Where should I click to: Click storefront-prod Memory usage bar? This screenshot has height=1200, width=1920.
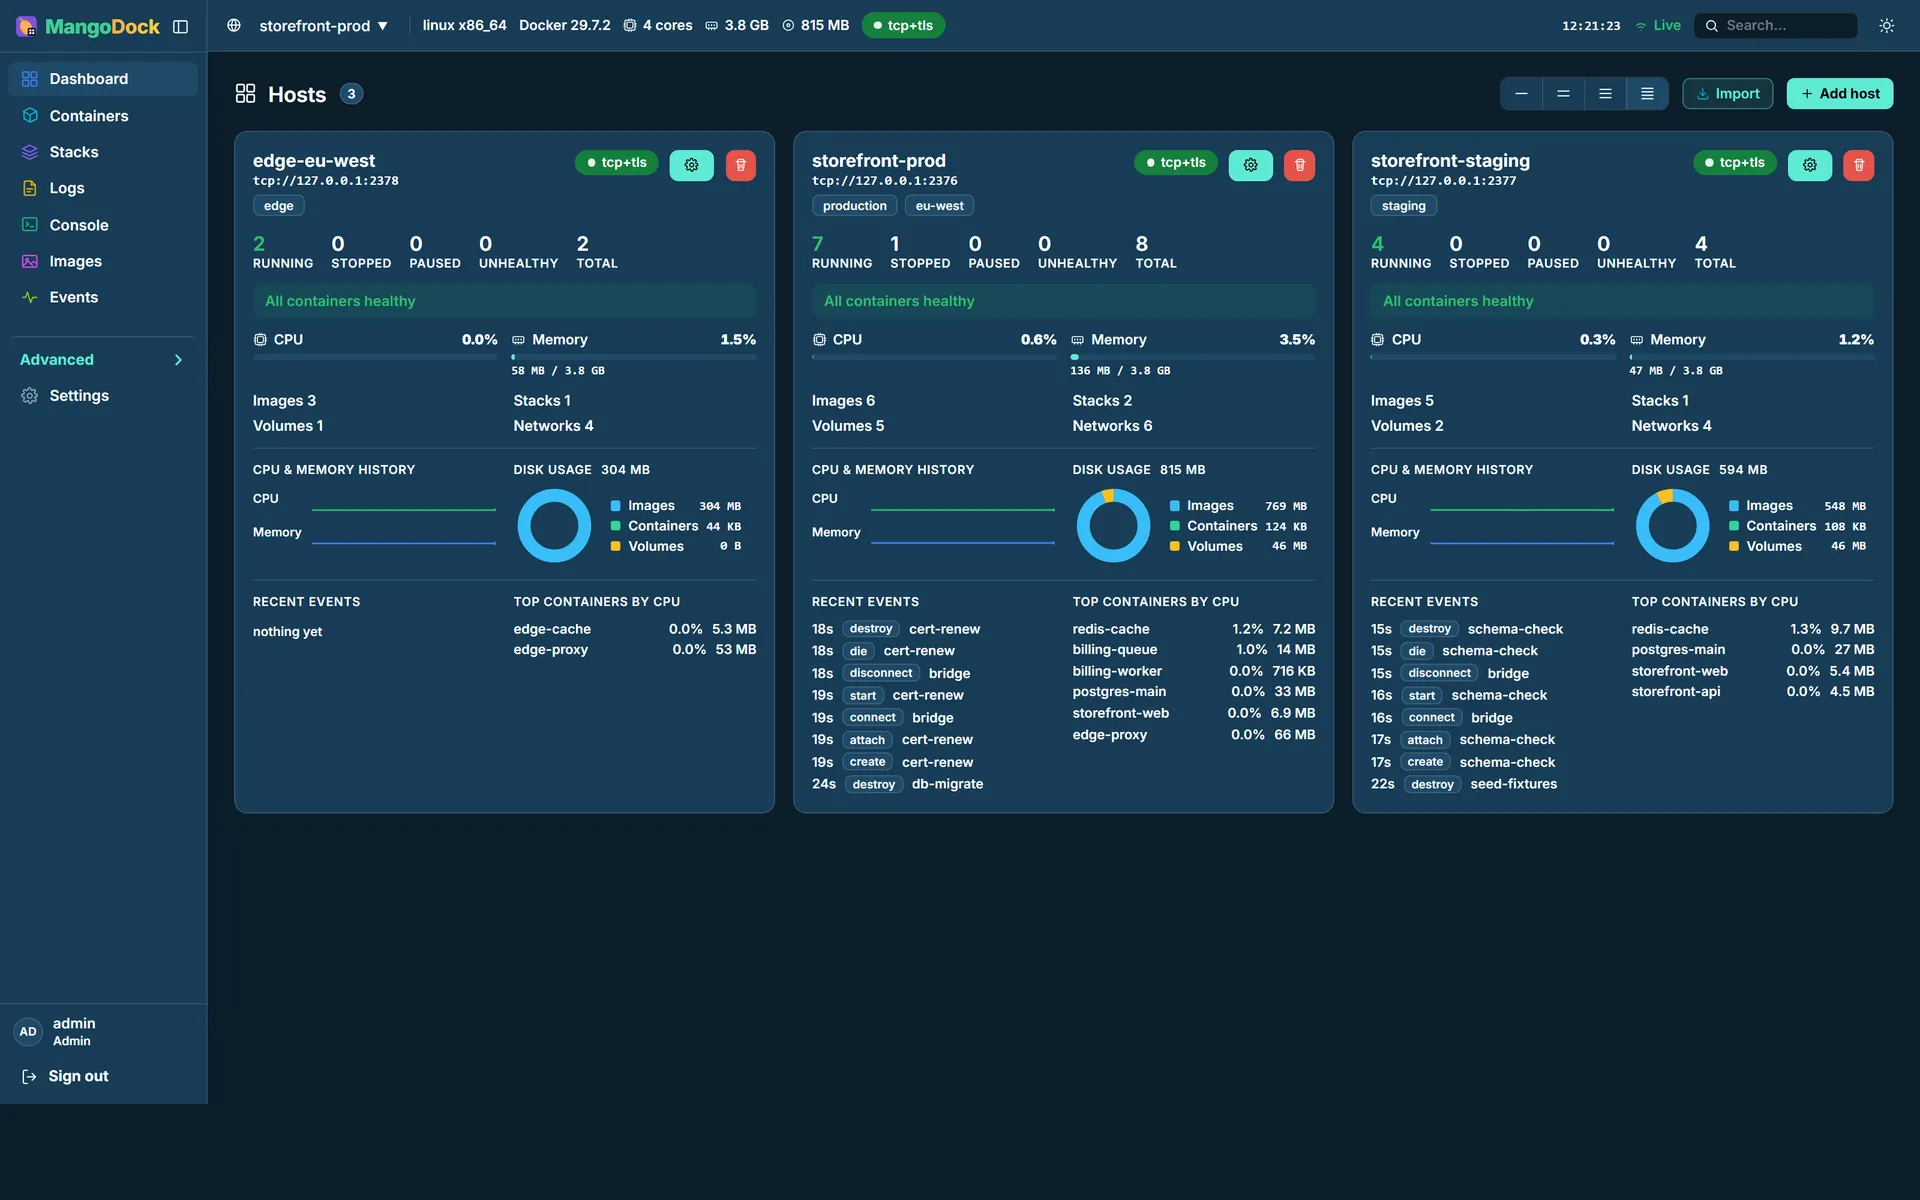click(1192, 357)
